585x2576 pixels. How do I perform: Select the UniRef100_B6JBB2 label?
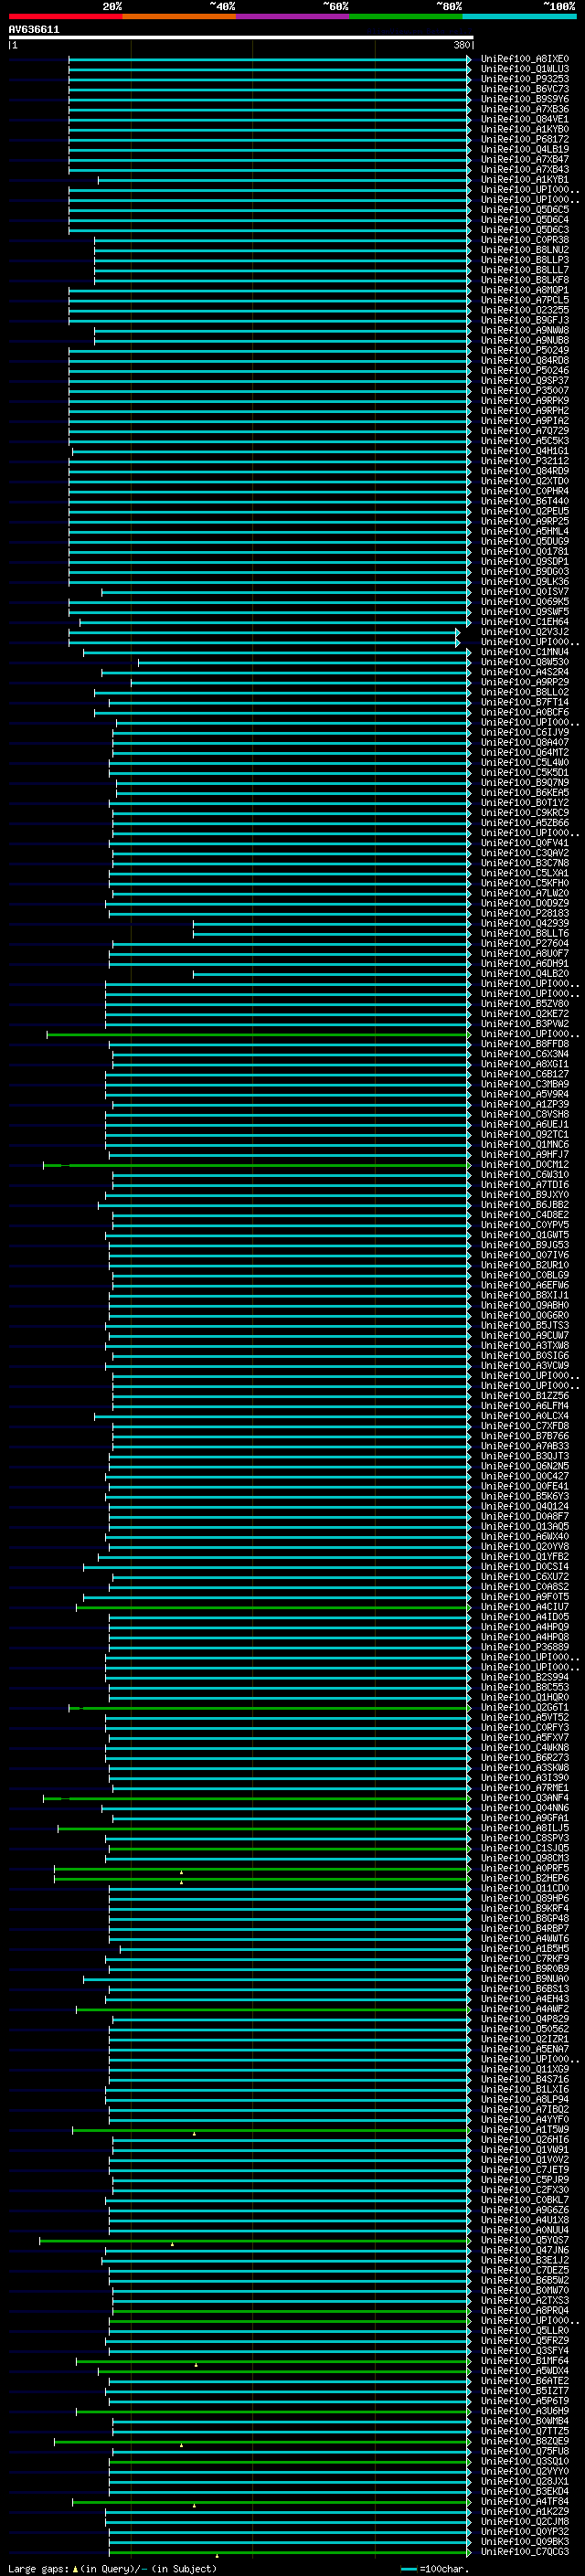point(524,1205)
